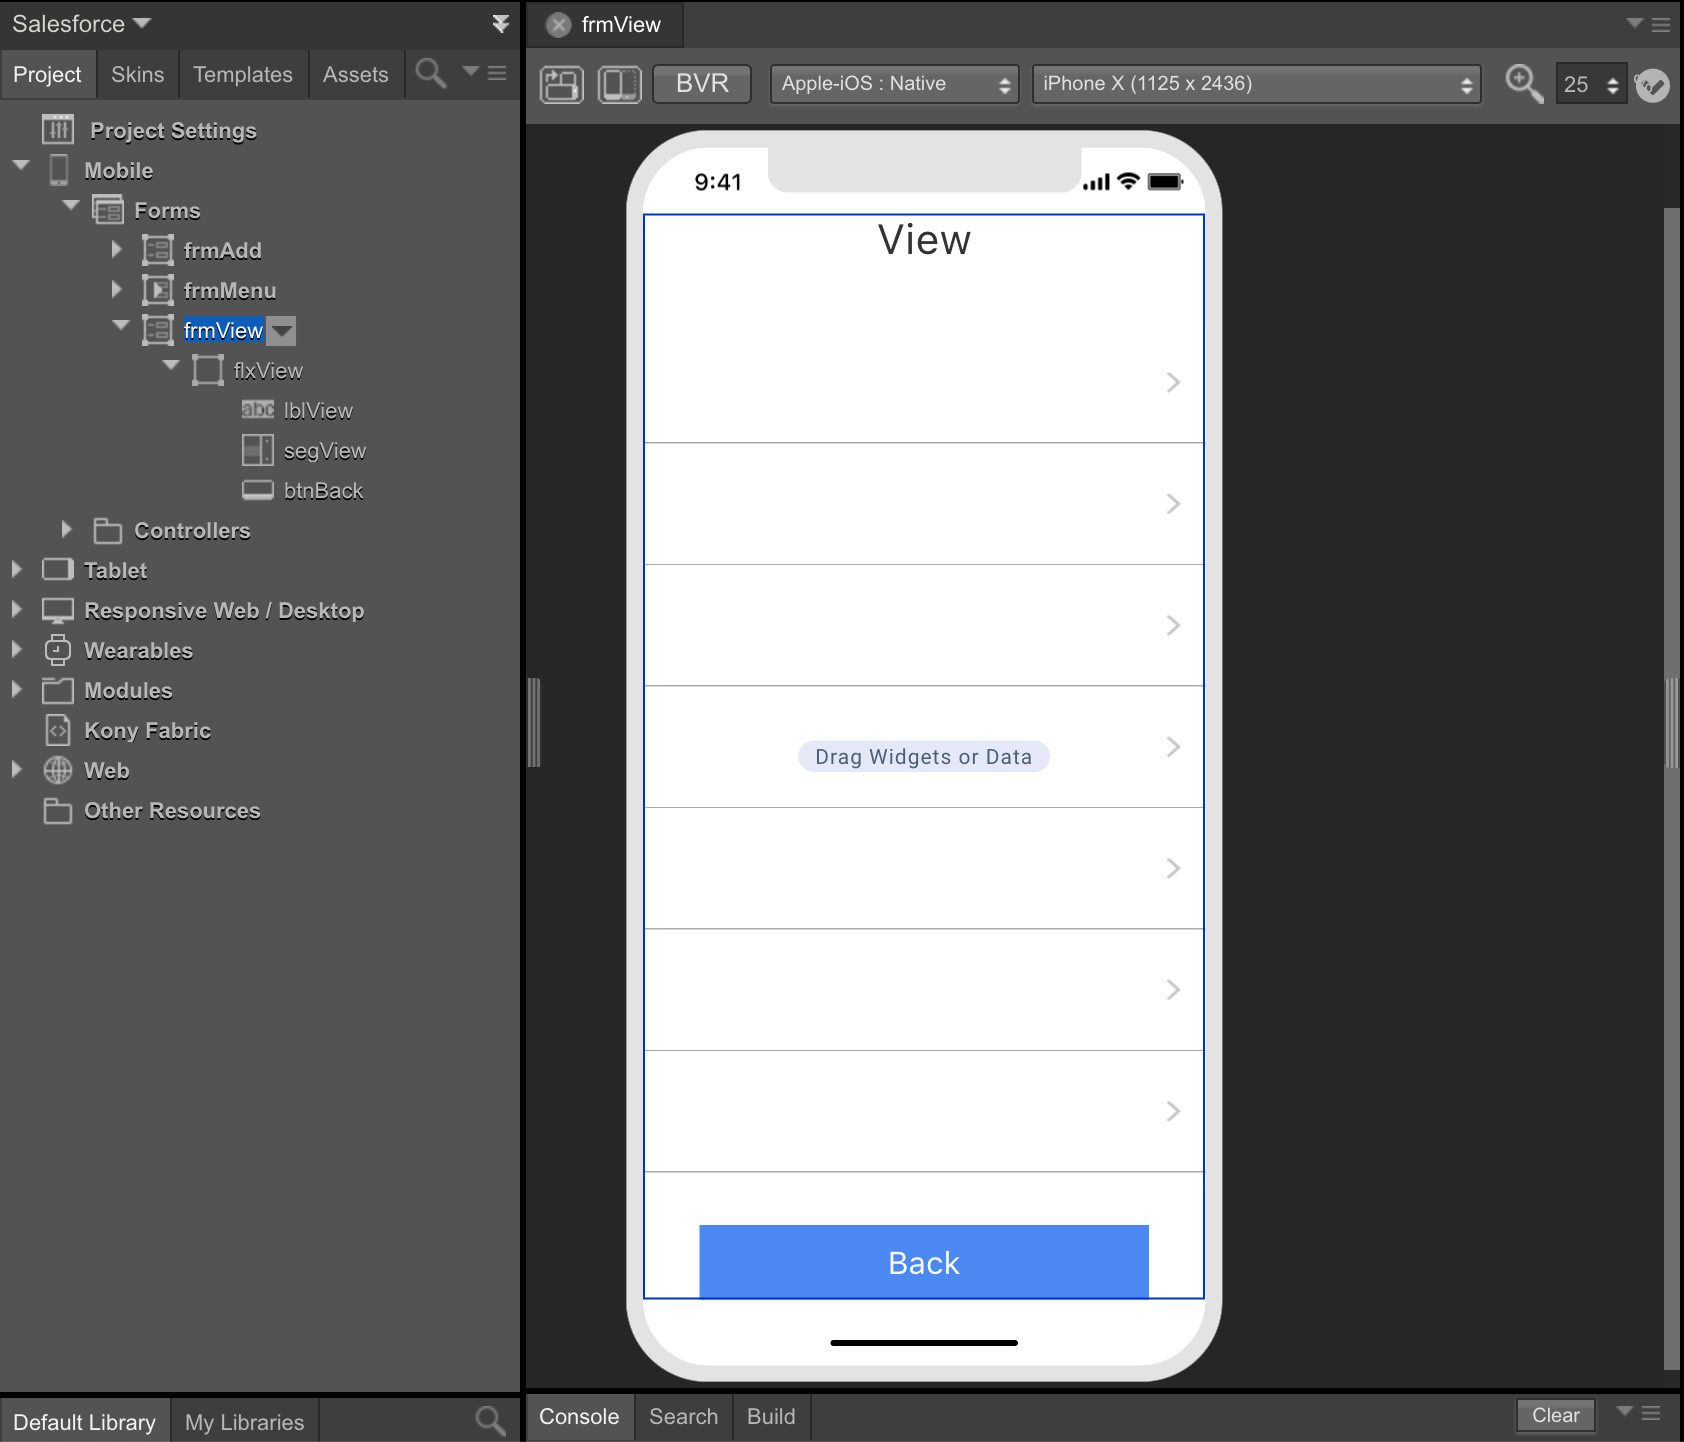
Task: Open the iPhone X device selector dropdown
Action: 1254,84
